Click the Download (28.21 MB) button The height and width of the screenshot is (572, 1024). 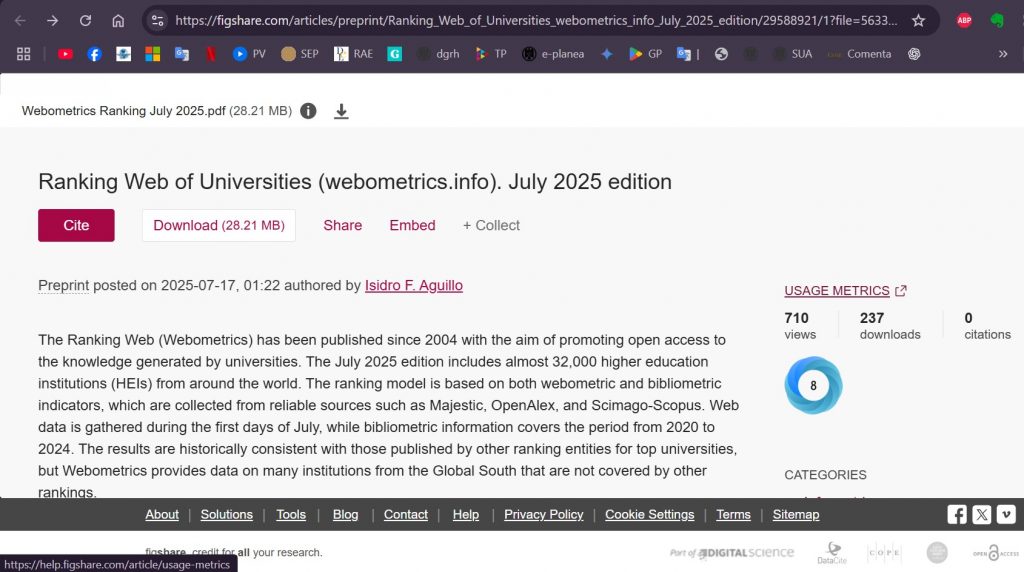click(x=218, y=225)
